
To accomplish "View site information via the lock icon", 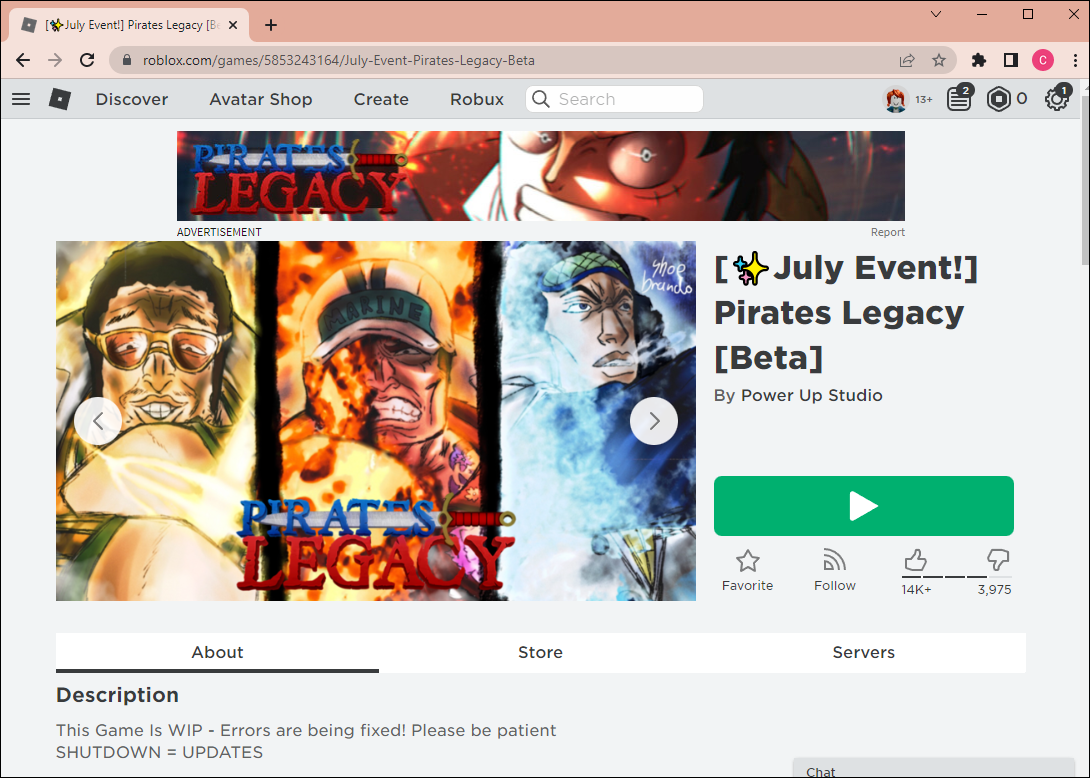I will pyautogui.click(x=127, y=60).
